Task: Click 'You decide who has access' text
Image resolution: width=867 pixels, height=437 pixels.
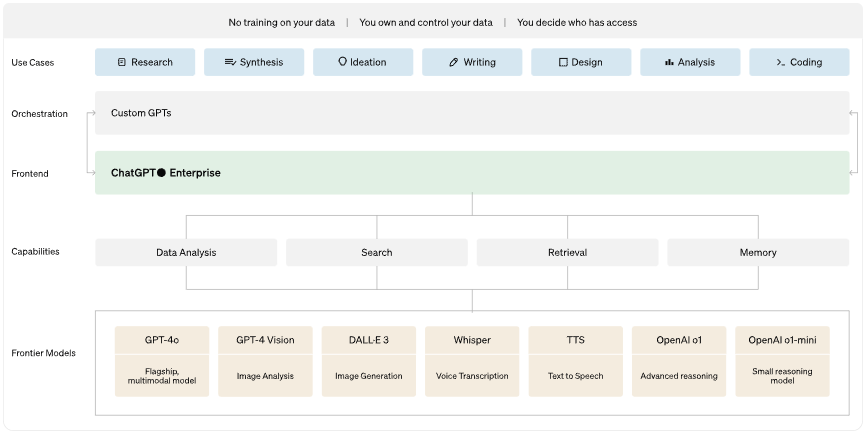Action: tap(577, 23)
